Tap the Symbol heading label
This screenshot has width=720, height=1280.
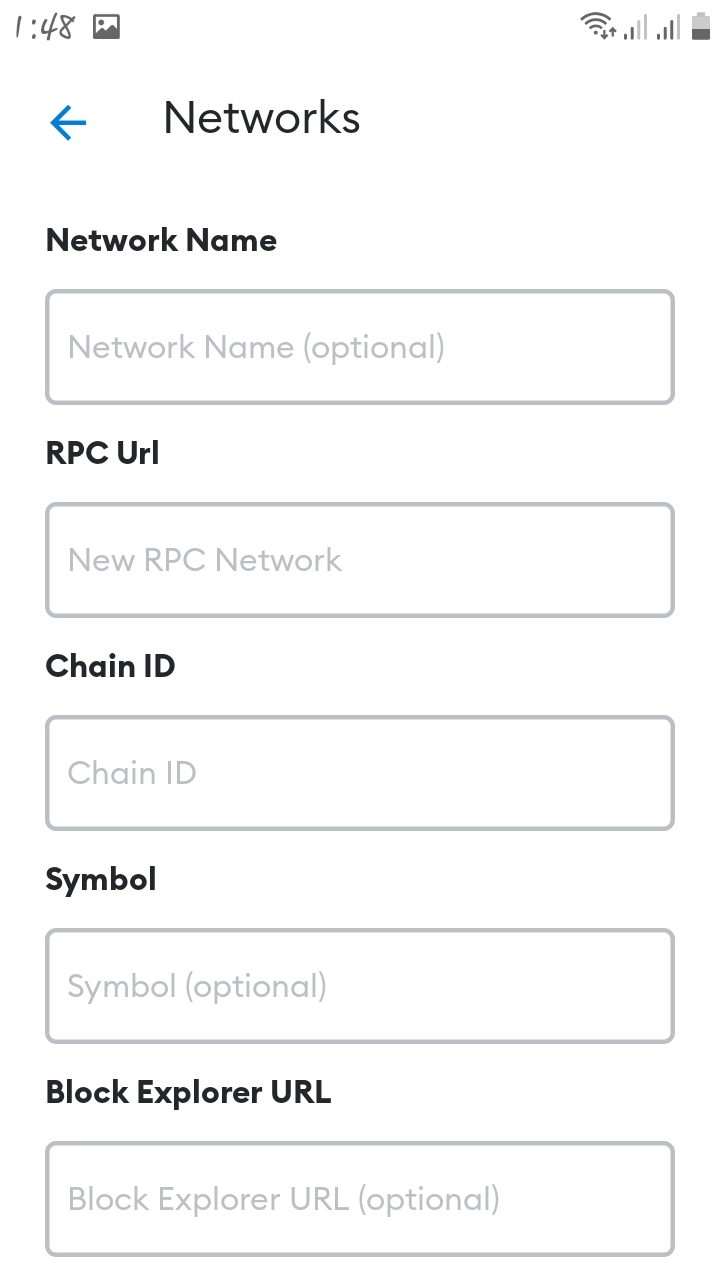pos(101,880)
